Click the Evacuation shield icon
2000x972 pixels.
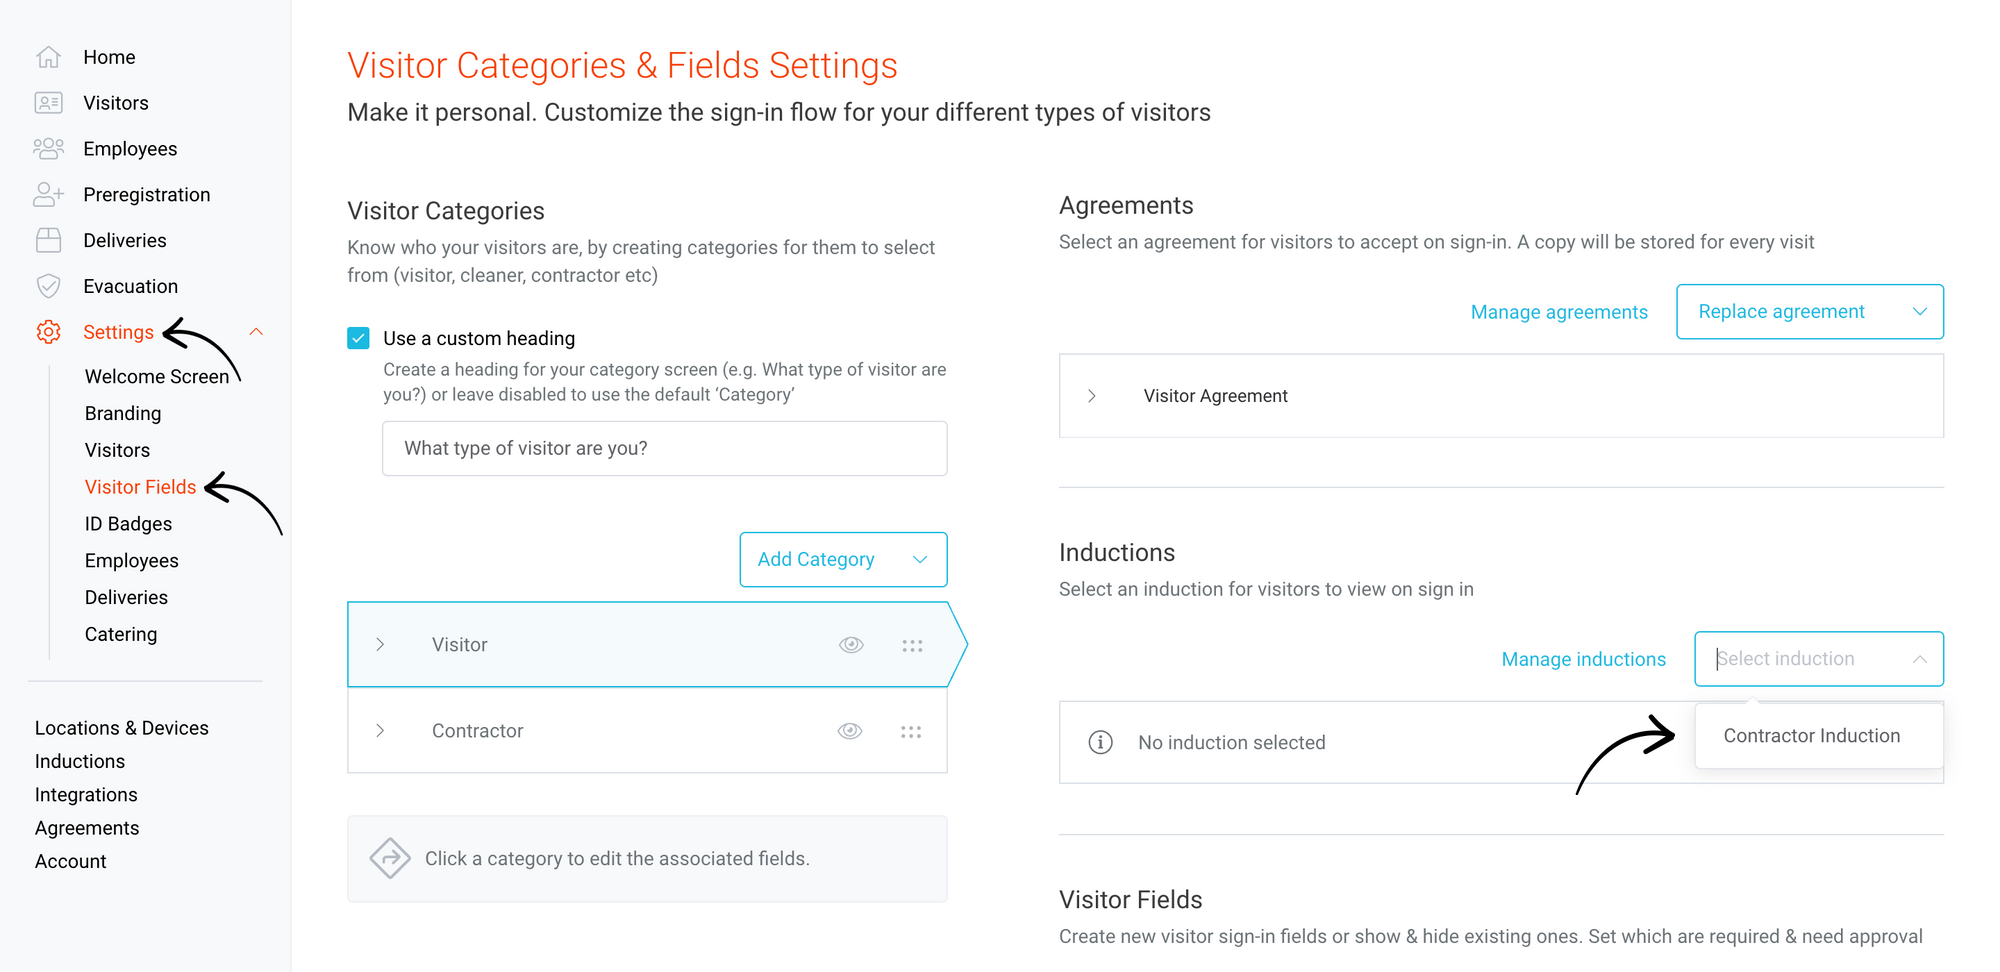(48, 286)
